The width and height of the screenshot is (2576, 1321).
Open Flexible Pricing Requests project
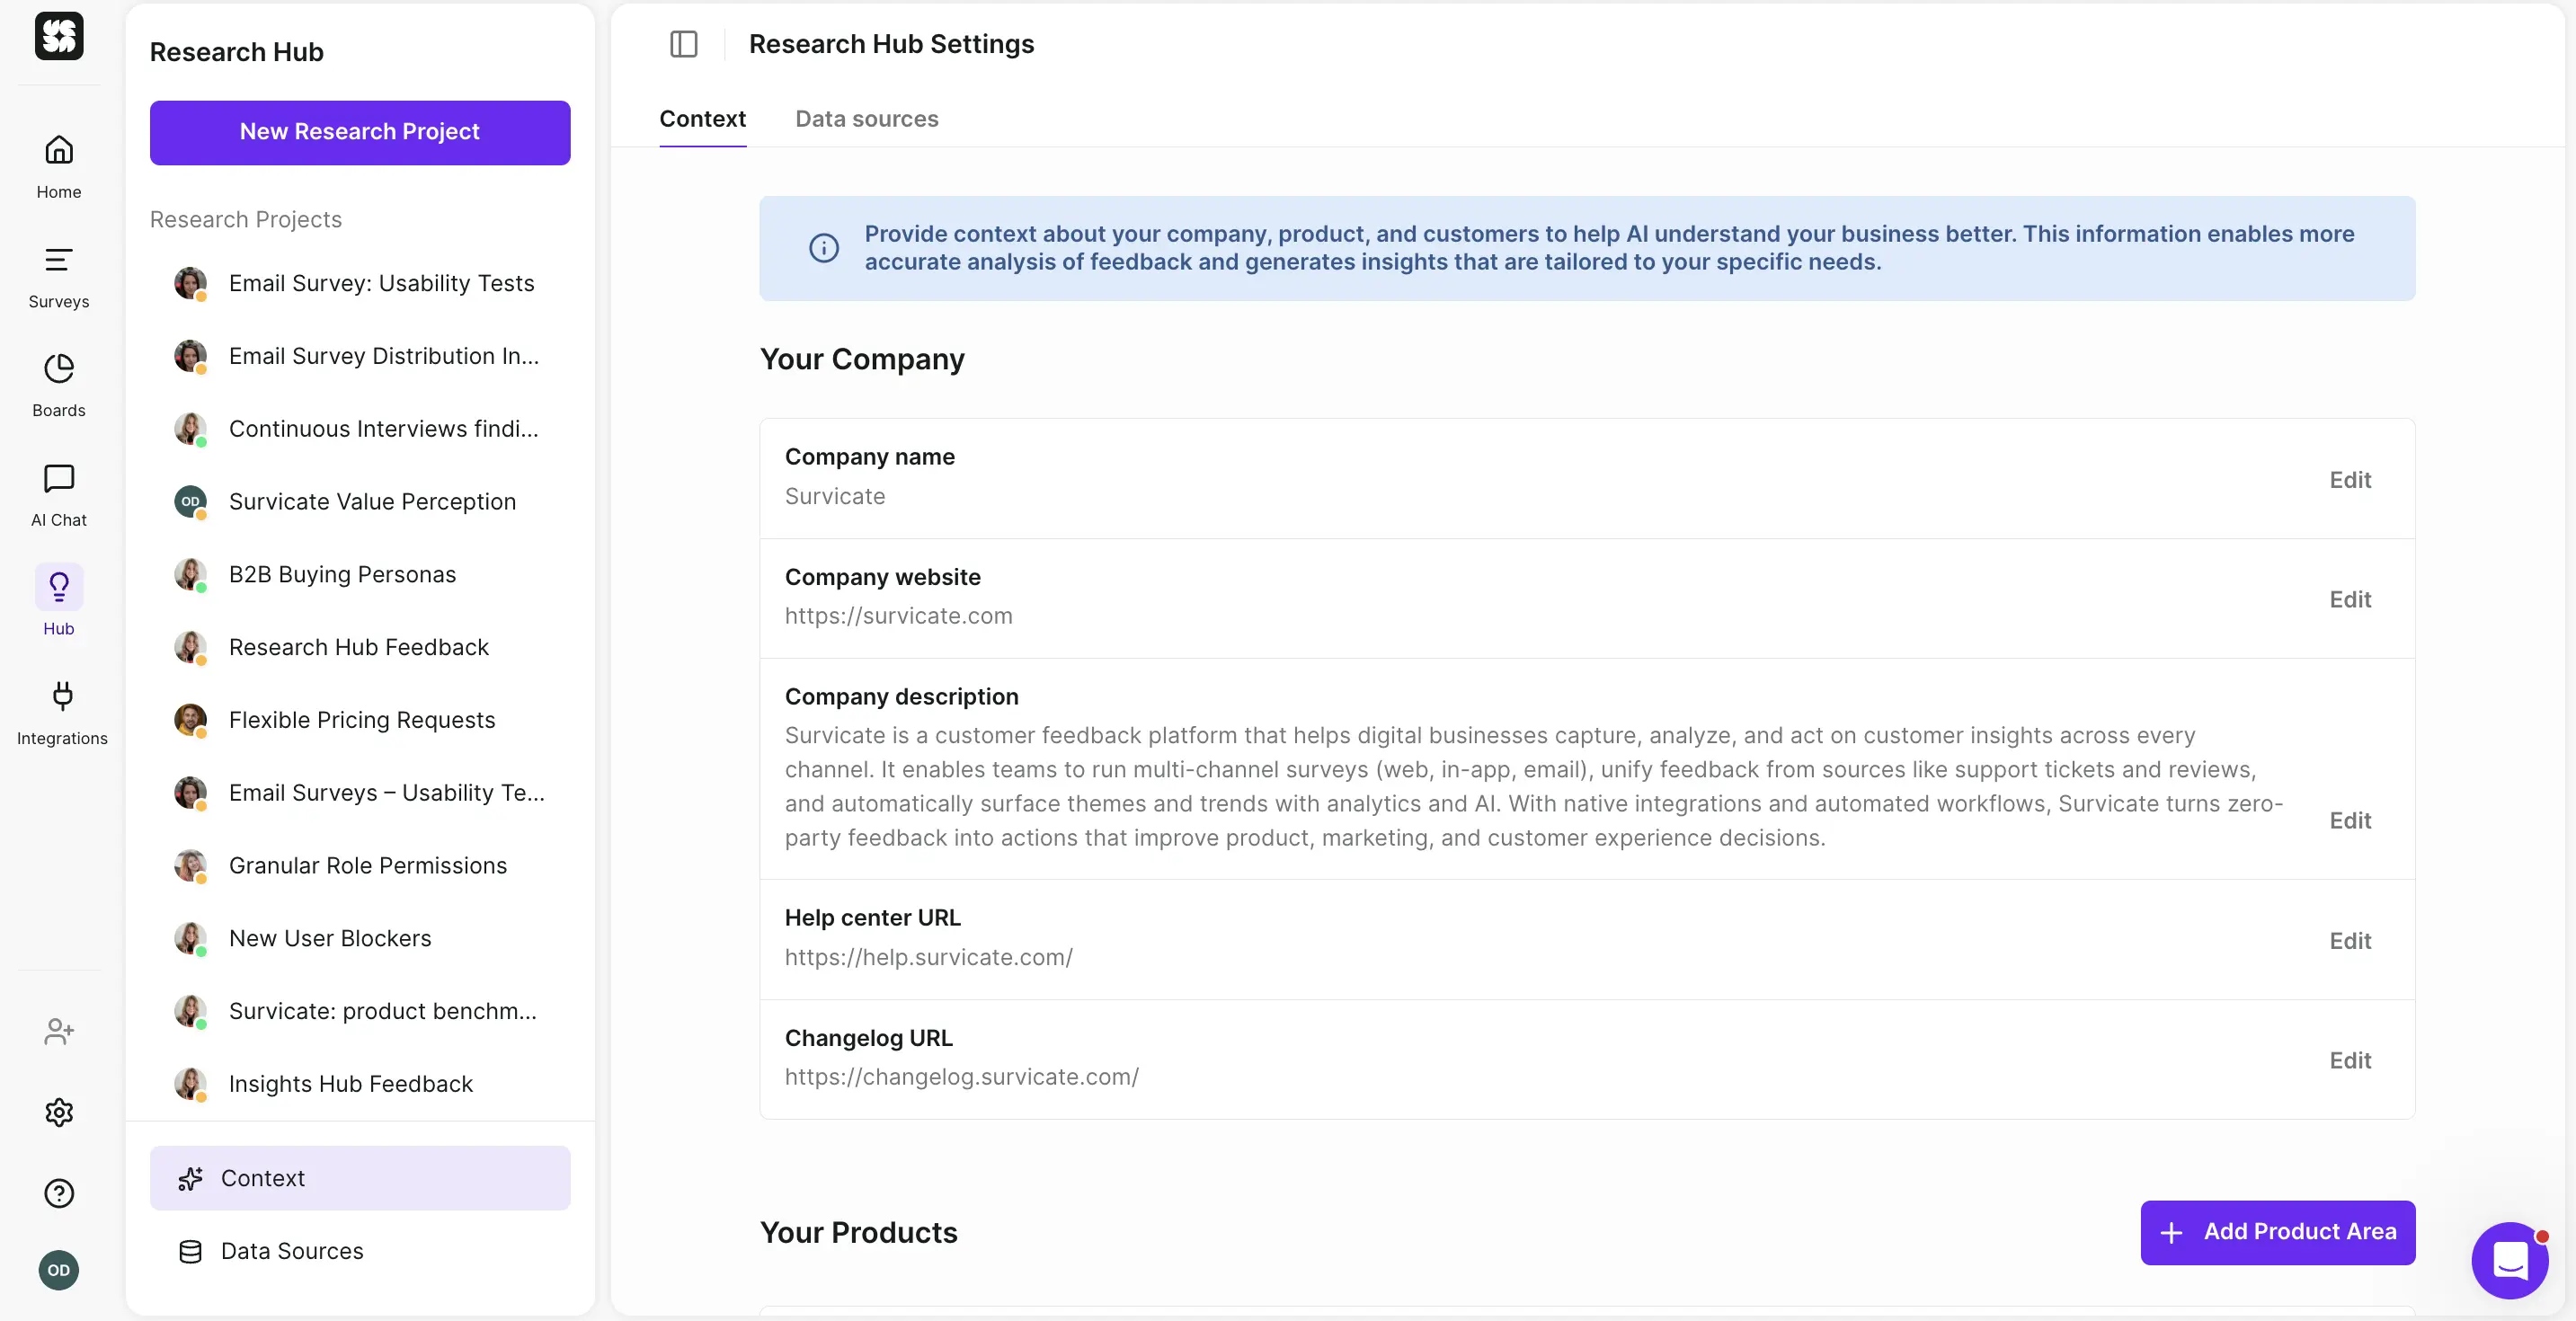(x=360, y=720)
